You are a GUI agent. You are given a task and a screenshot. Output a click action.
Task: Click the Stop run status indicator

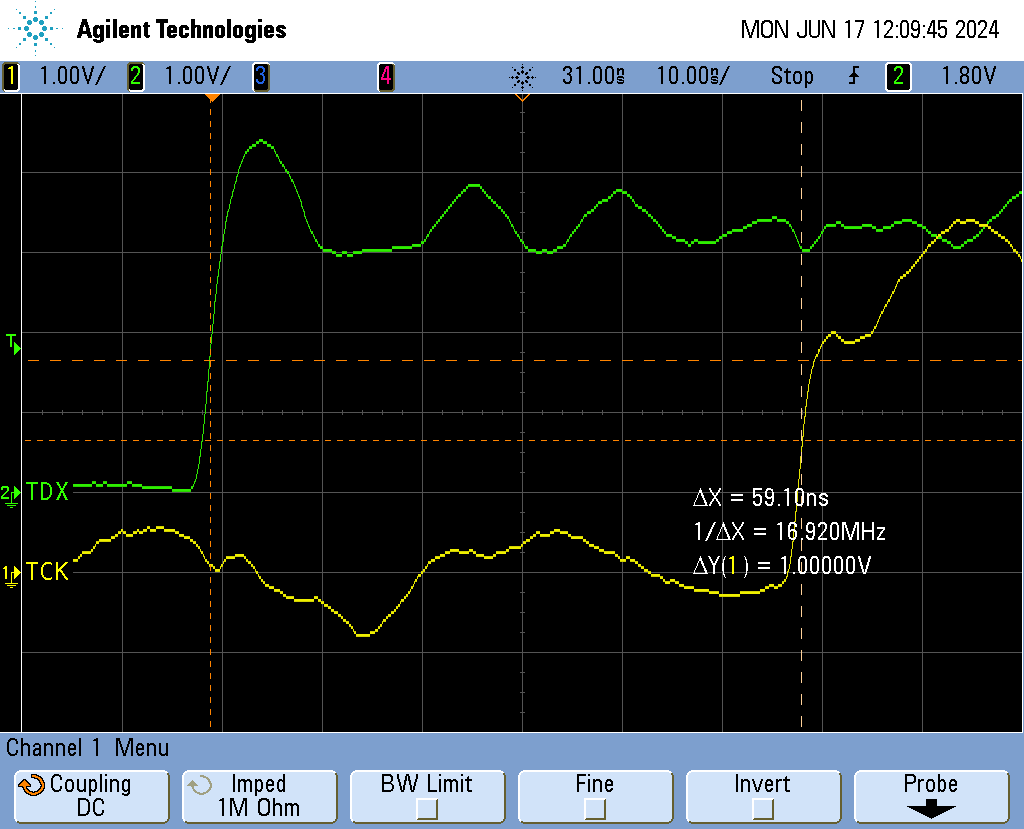click(x=791, y=76)
